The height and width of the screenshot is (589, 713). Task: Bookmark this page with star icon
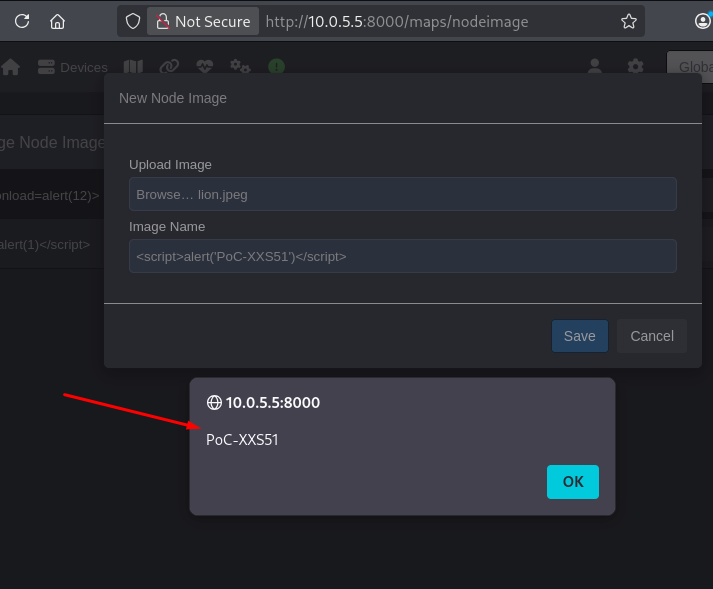click(x=628, y=21)
